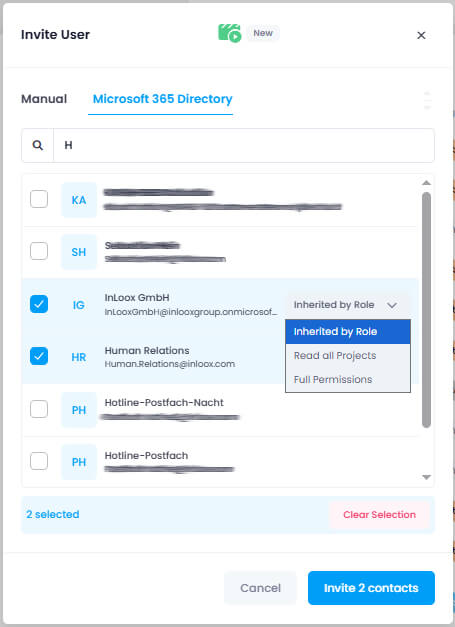Click Clear Selection
The image size is (455, 627).
pos(379,515)
